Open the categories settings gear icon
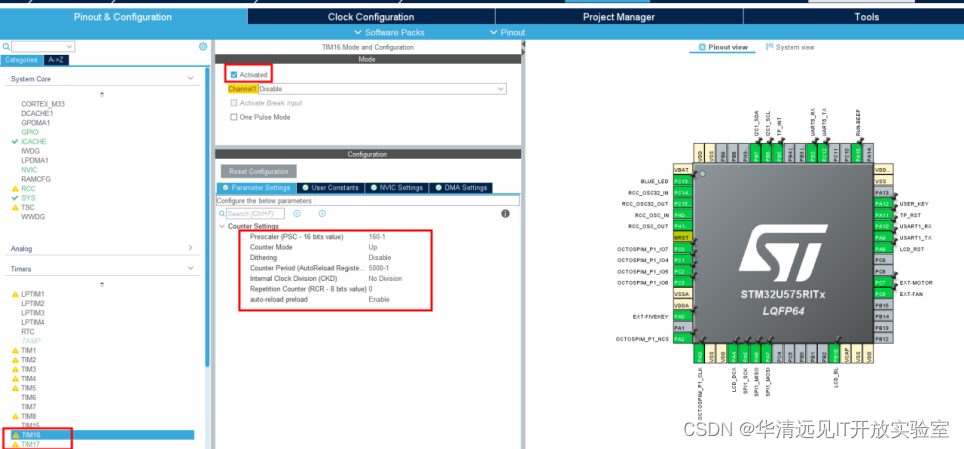The image size is (964, 449). (x=203, y=46)
